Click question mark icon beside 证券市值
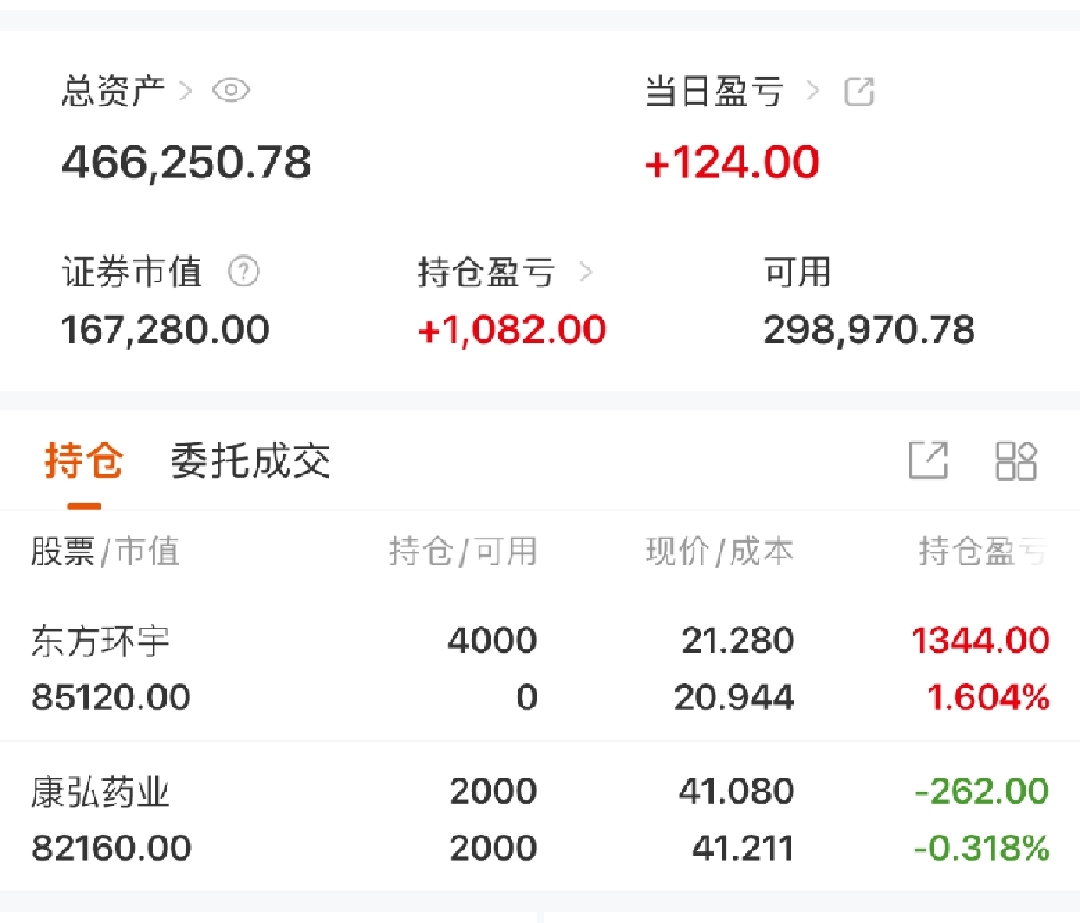 (243, 271)
